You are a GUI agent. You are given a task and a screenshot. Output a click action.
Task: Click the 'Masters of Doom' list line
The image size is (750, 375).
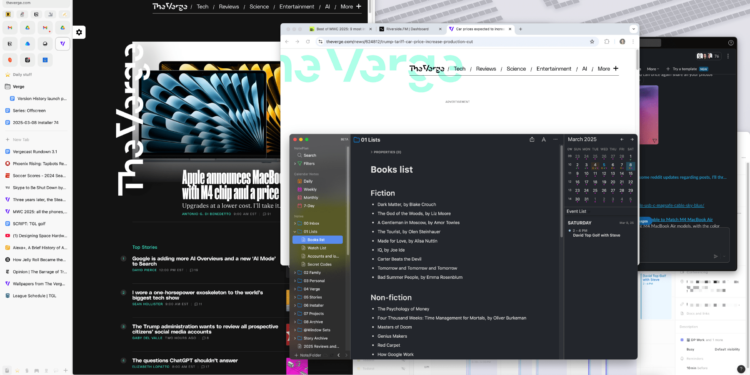point(395,327)
